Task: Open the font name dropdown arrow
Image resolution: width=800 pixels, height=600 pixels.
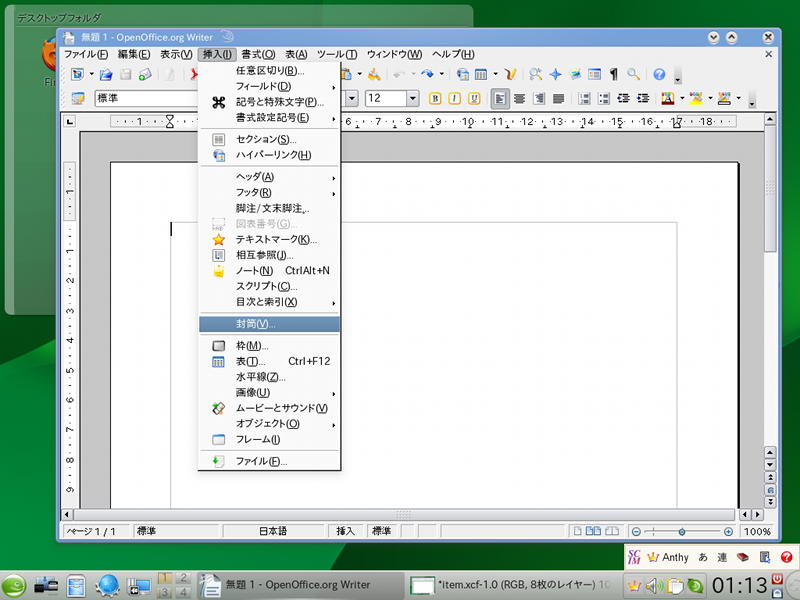Action: pos(352,98)
